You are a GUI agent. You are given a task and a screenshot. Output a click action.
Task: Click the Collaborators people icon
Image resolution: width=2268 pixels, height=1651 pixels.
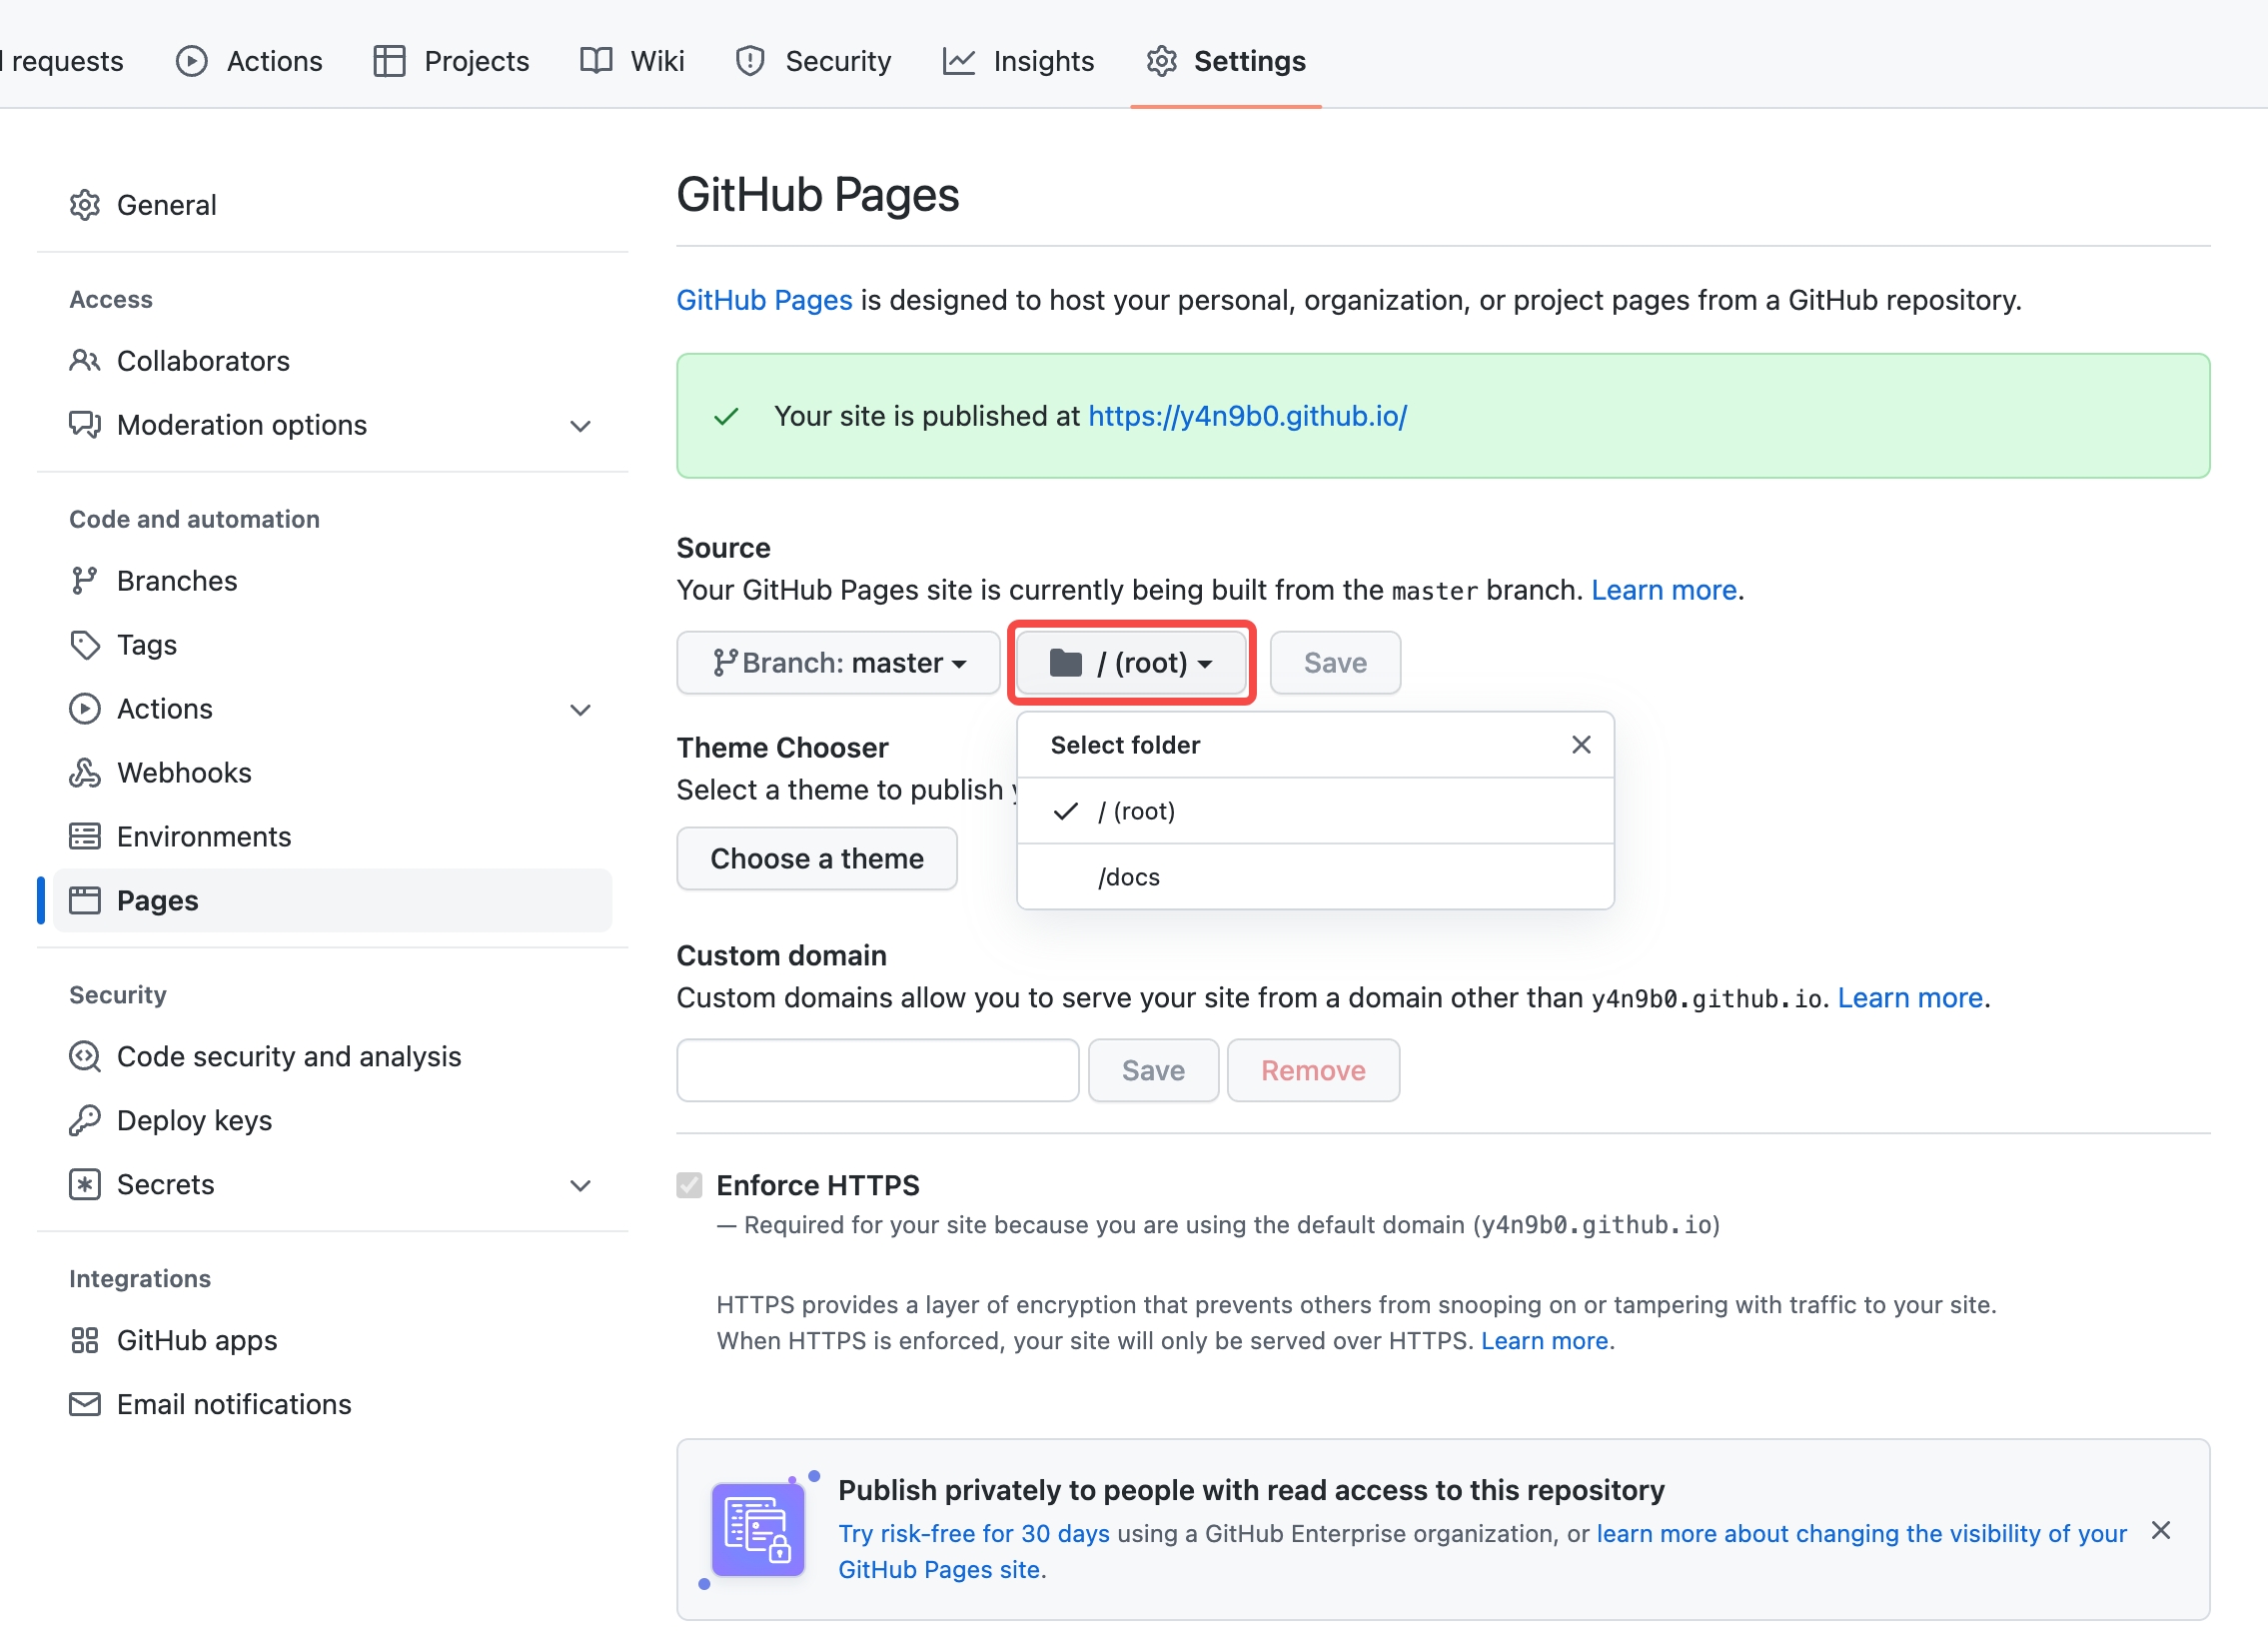pos(85,361)
